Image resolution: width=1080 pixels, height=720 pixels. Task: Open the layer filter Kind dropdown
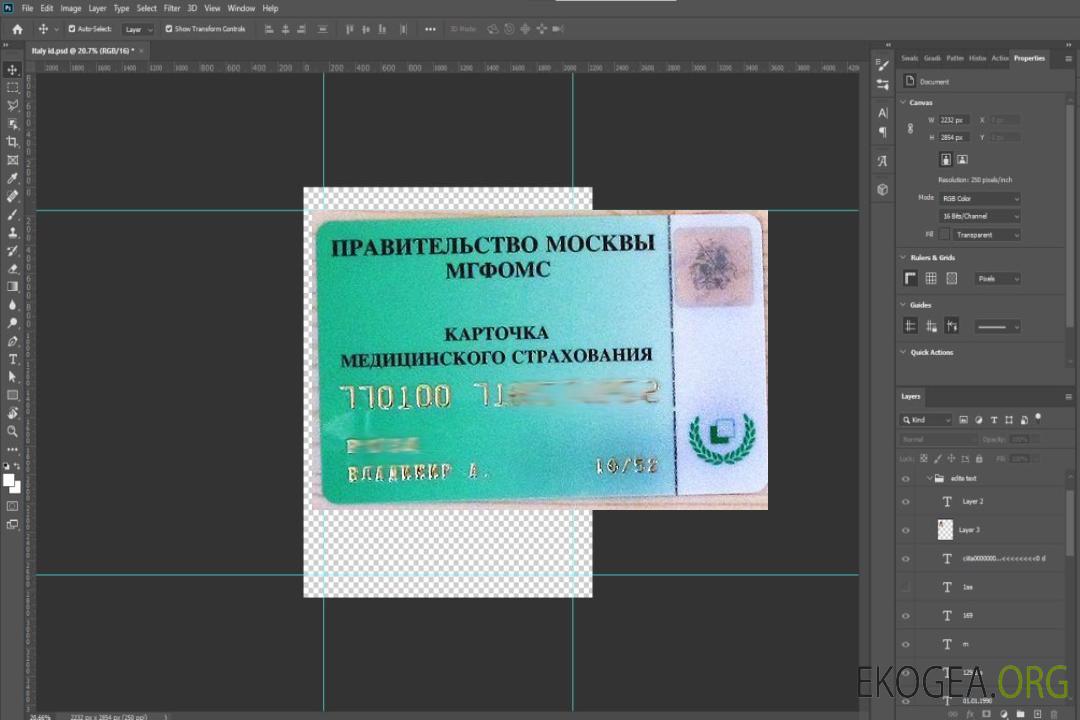click(926, 420)
